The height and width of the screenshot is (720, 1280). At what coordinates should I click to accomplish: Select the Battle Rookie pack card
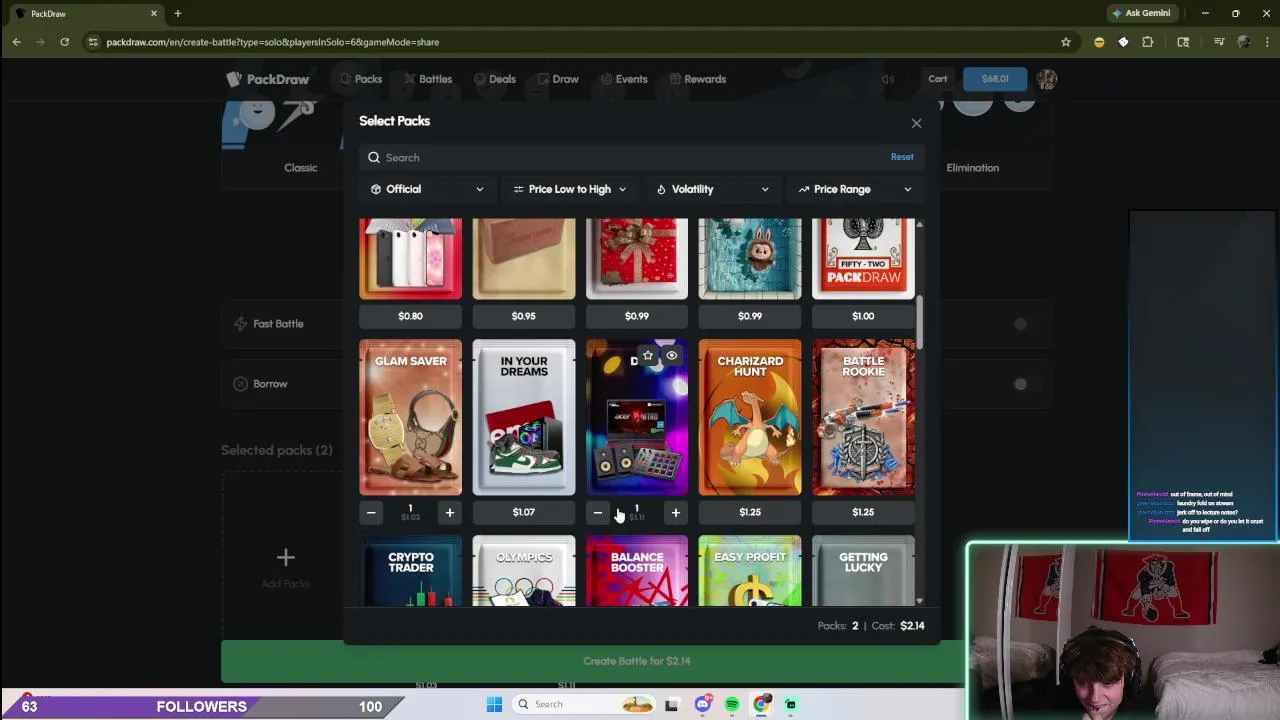(863, 418)
